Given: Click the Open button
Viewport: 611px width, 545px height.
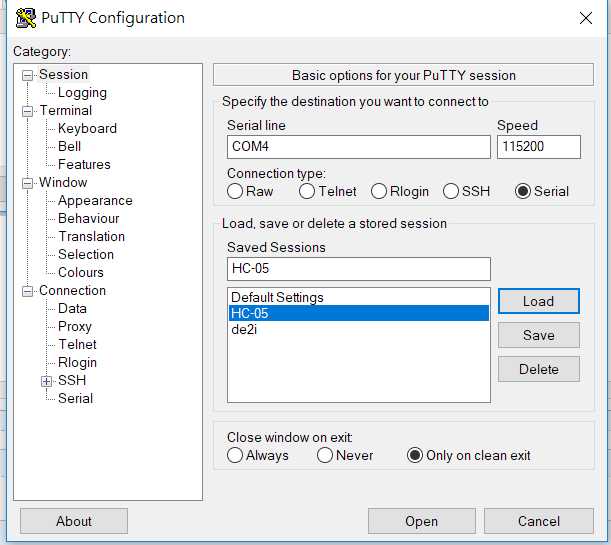Looking at the screenshot, I should coord(422,521).
